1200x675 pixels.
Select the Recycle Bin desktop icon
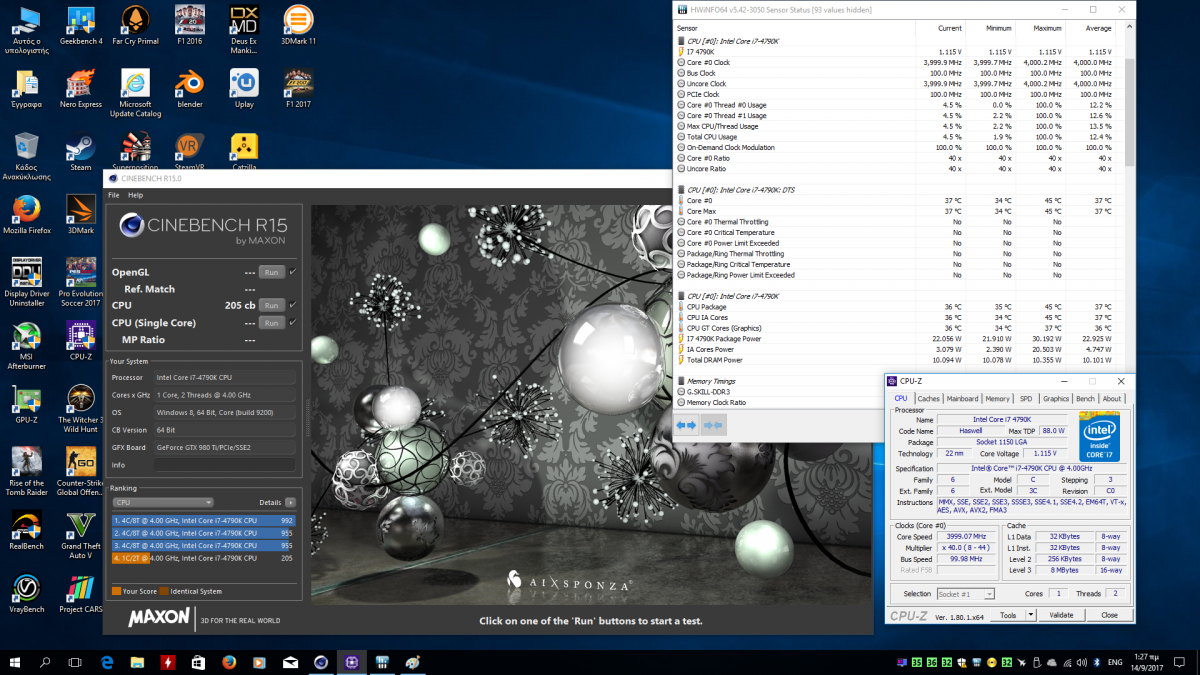(x=26, y=156)
